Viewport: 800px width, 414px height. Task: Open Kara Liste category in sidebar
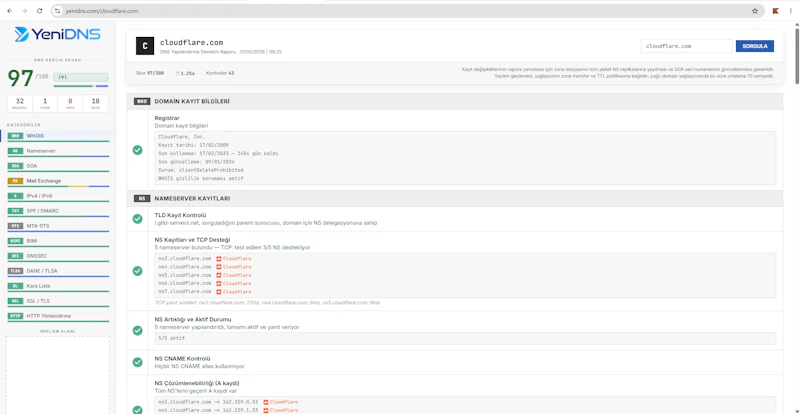[58, 286]
